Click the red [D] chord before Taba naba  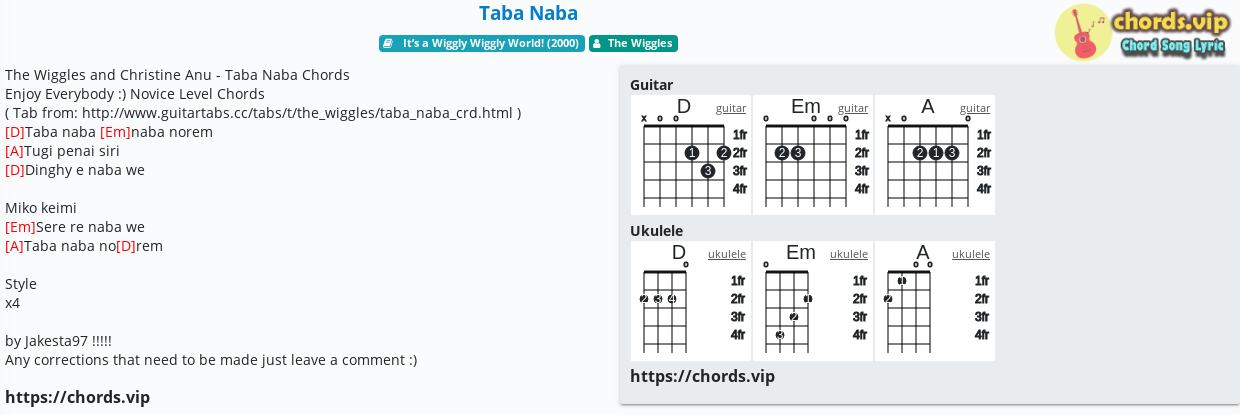15,132
